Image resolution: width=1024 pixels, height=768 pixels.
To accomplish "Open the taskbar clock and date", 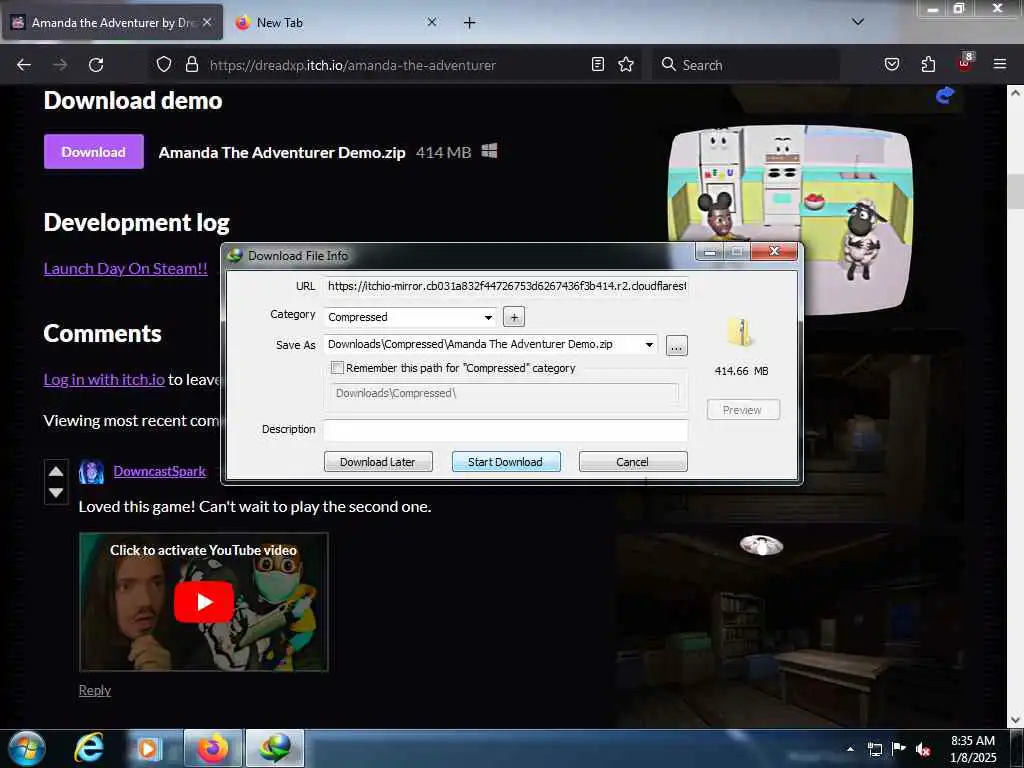I will pyautogui.click(x=973, y=749).
